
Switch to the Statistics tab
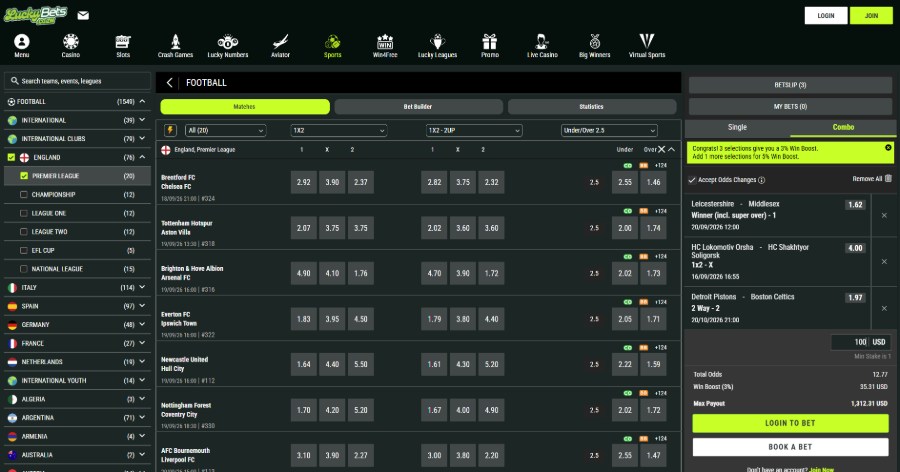pyautogui.click(x=592, y=107)
